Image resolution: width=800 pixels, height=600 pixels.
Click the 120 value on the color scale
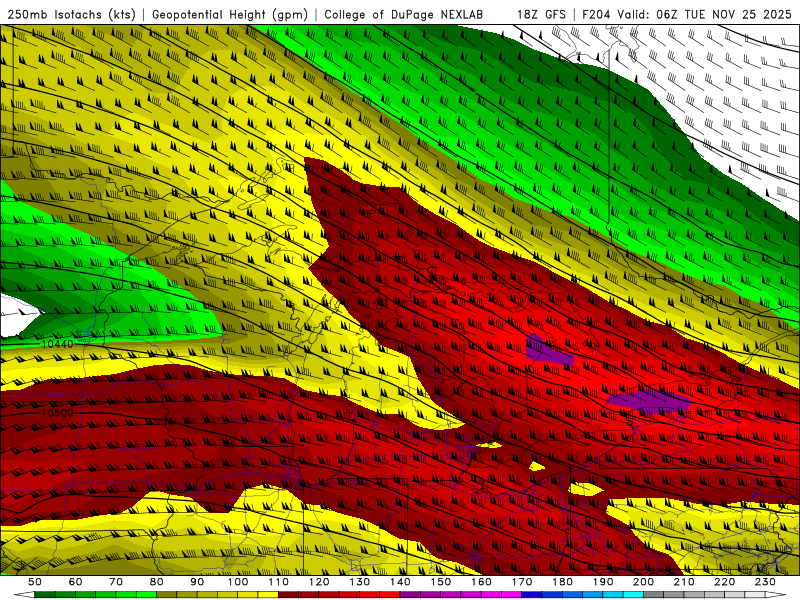pos(319,582)
